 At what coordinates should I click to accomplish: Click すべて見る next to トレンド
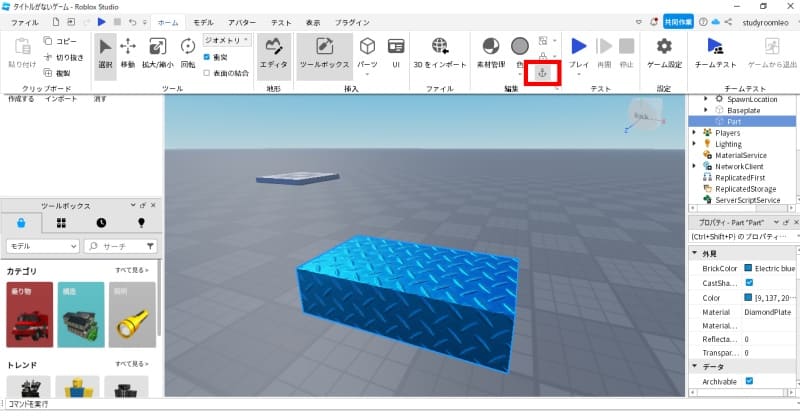132,364
